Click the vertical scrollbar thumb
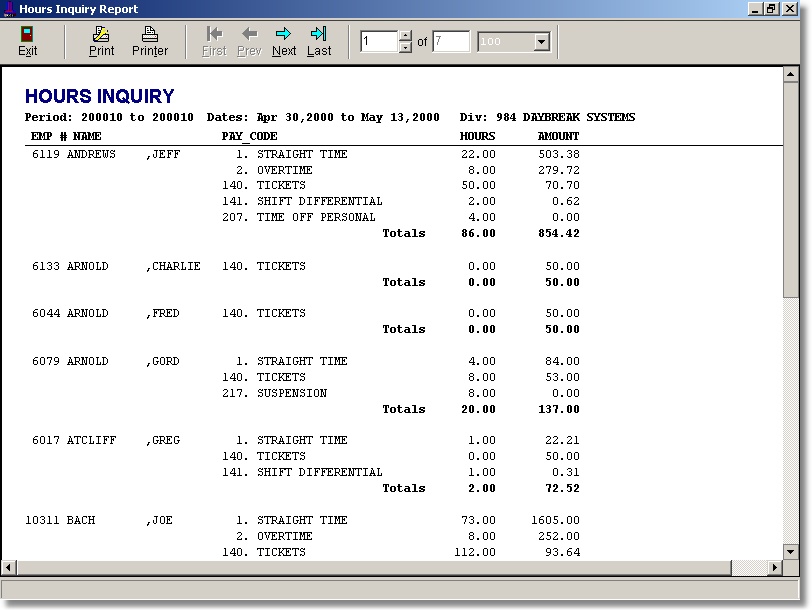Viewport: 812px width, 612px height. point(790,190)
